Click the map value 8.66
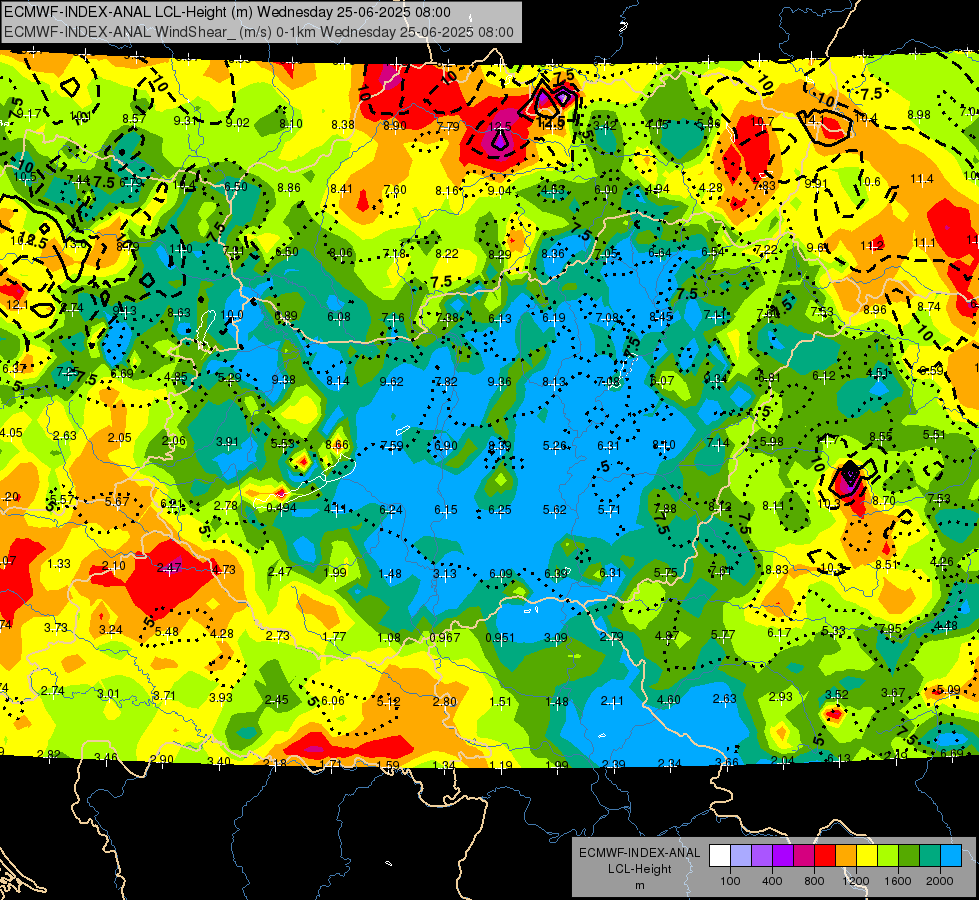The height and width of the screenshot is (900, 979). coord(337,445)
